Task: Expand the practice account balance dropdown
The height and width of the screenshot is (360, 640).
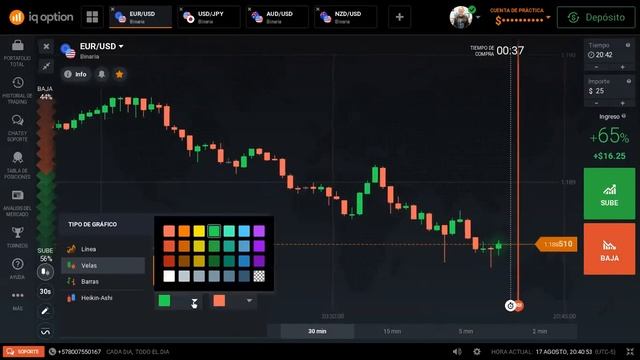Action: click(548, 18)
